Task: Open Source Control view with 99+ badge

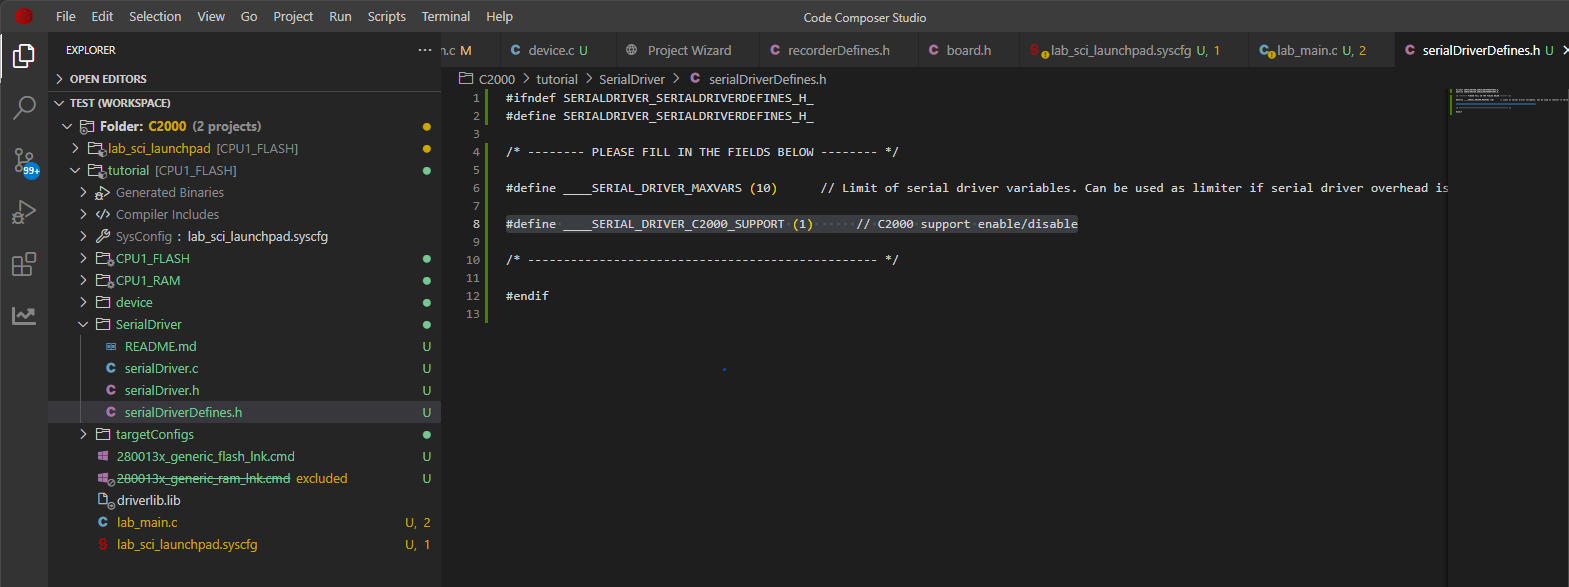Action: coord(24,160)
